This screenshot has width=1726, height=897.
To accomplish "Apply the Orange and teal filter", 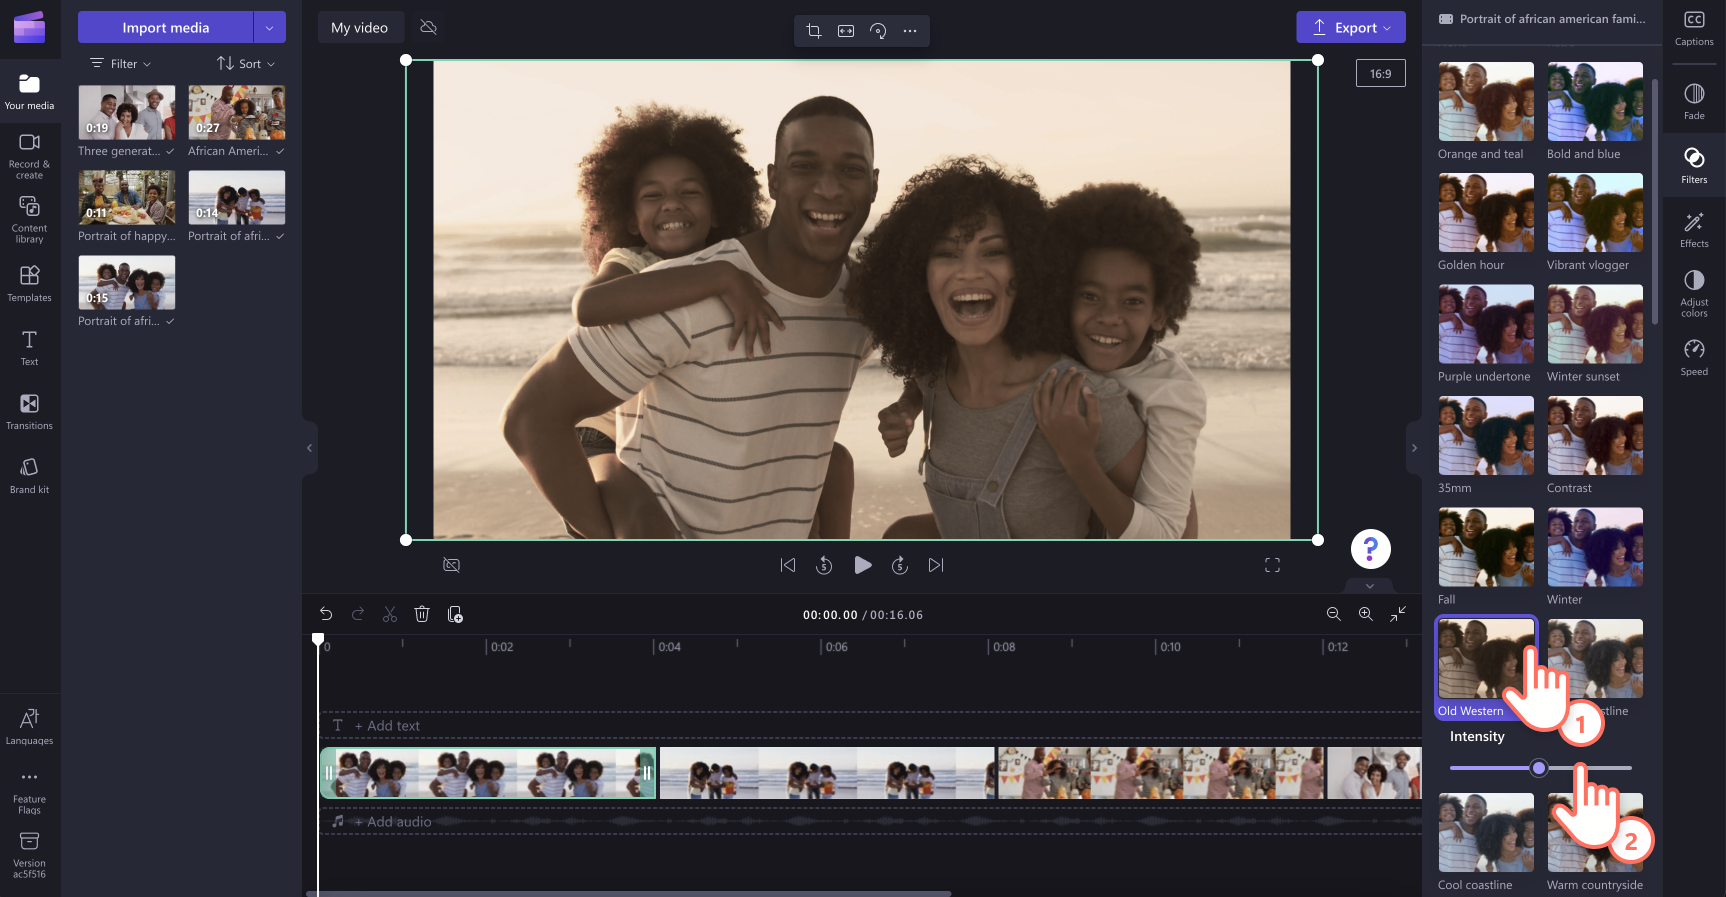I will [1486, 102].
